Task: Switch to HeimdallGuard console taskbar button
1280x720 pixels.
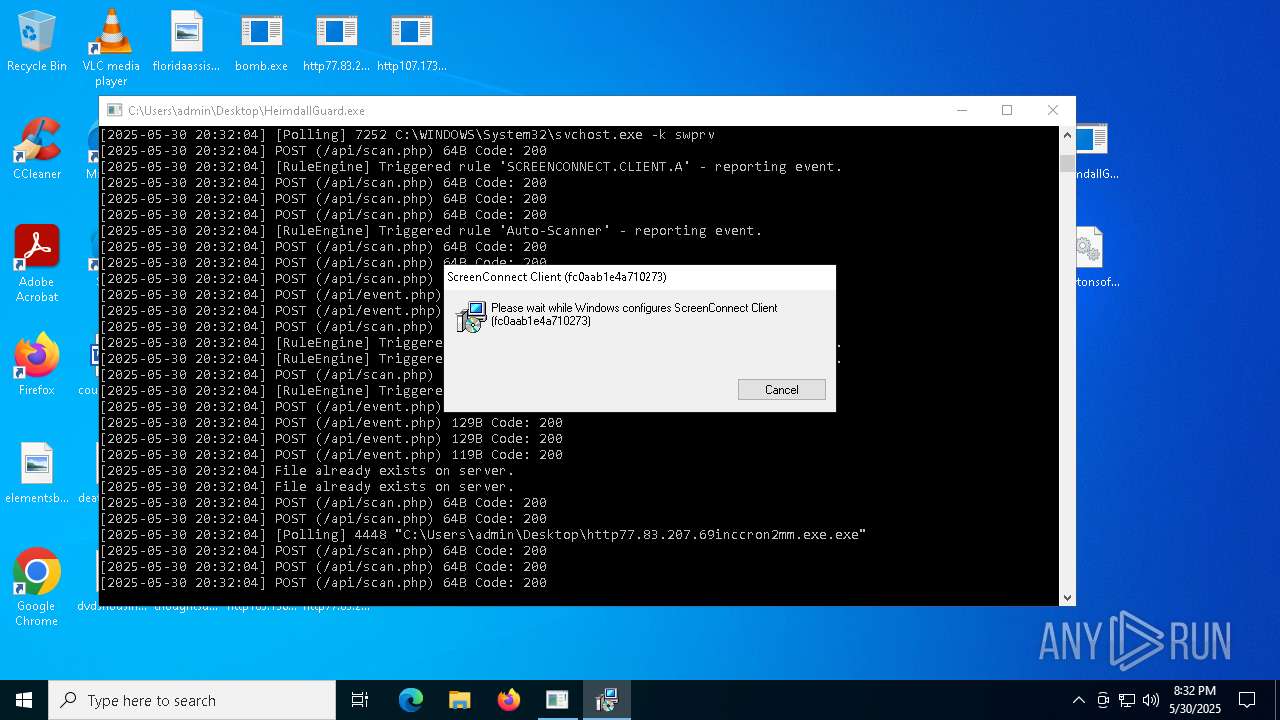Action: coord(557,700)
